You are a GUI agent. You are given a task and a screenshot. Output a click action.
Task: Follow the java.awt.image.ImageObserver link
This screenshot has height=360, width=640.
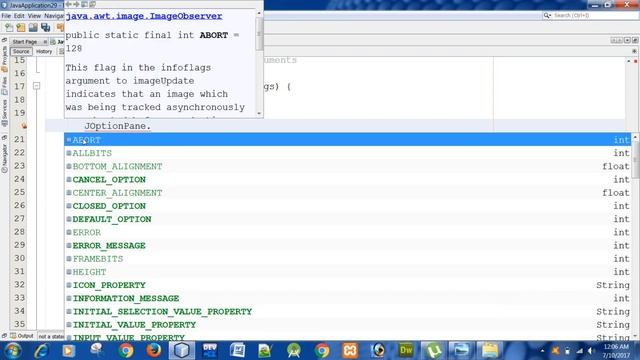[144, 16]
